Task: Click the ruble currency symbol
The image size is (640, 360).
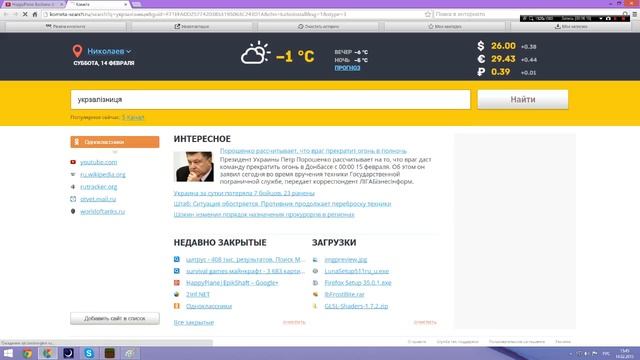Action: click(x=481, y=72)
